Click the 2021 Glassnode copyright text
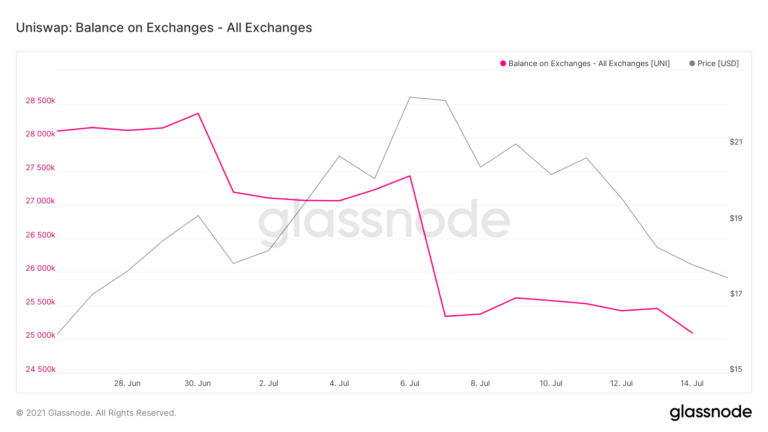 tap(96, 412)
